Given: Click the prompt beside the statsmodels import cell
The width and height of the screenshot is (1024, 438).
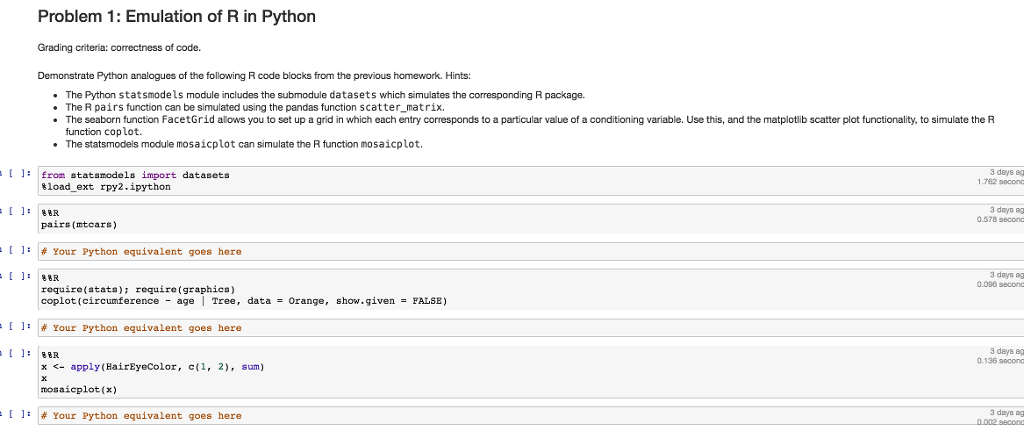Looking at the screenshot, I should tap(16, 174).
